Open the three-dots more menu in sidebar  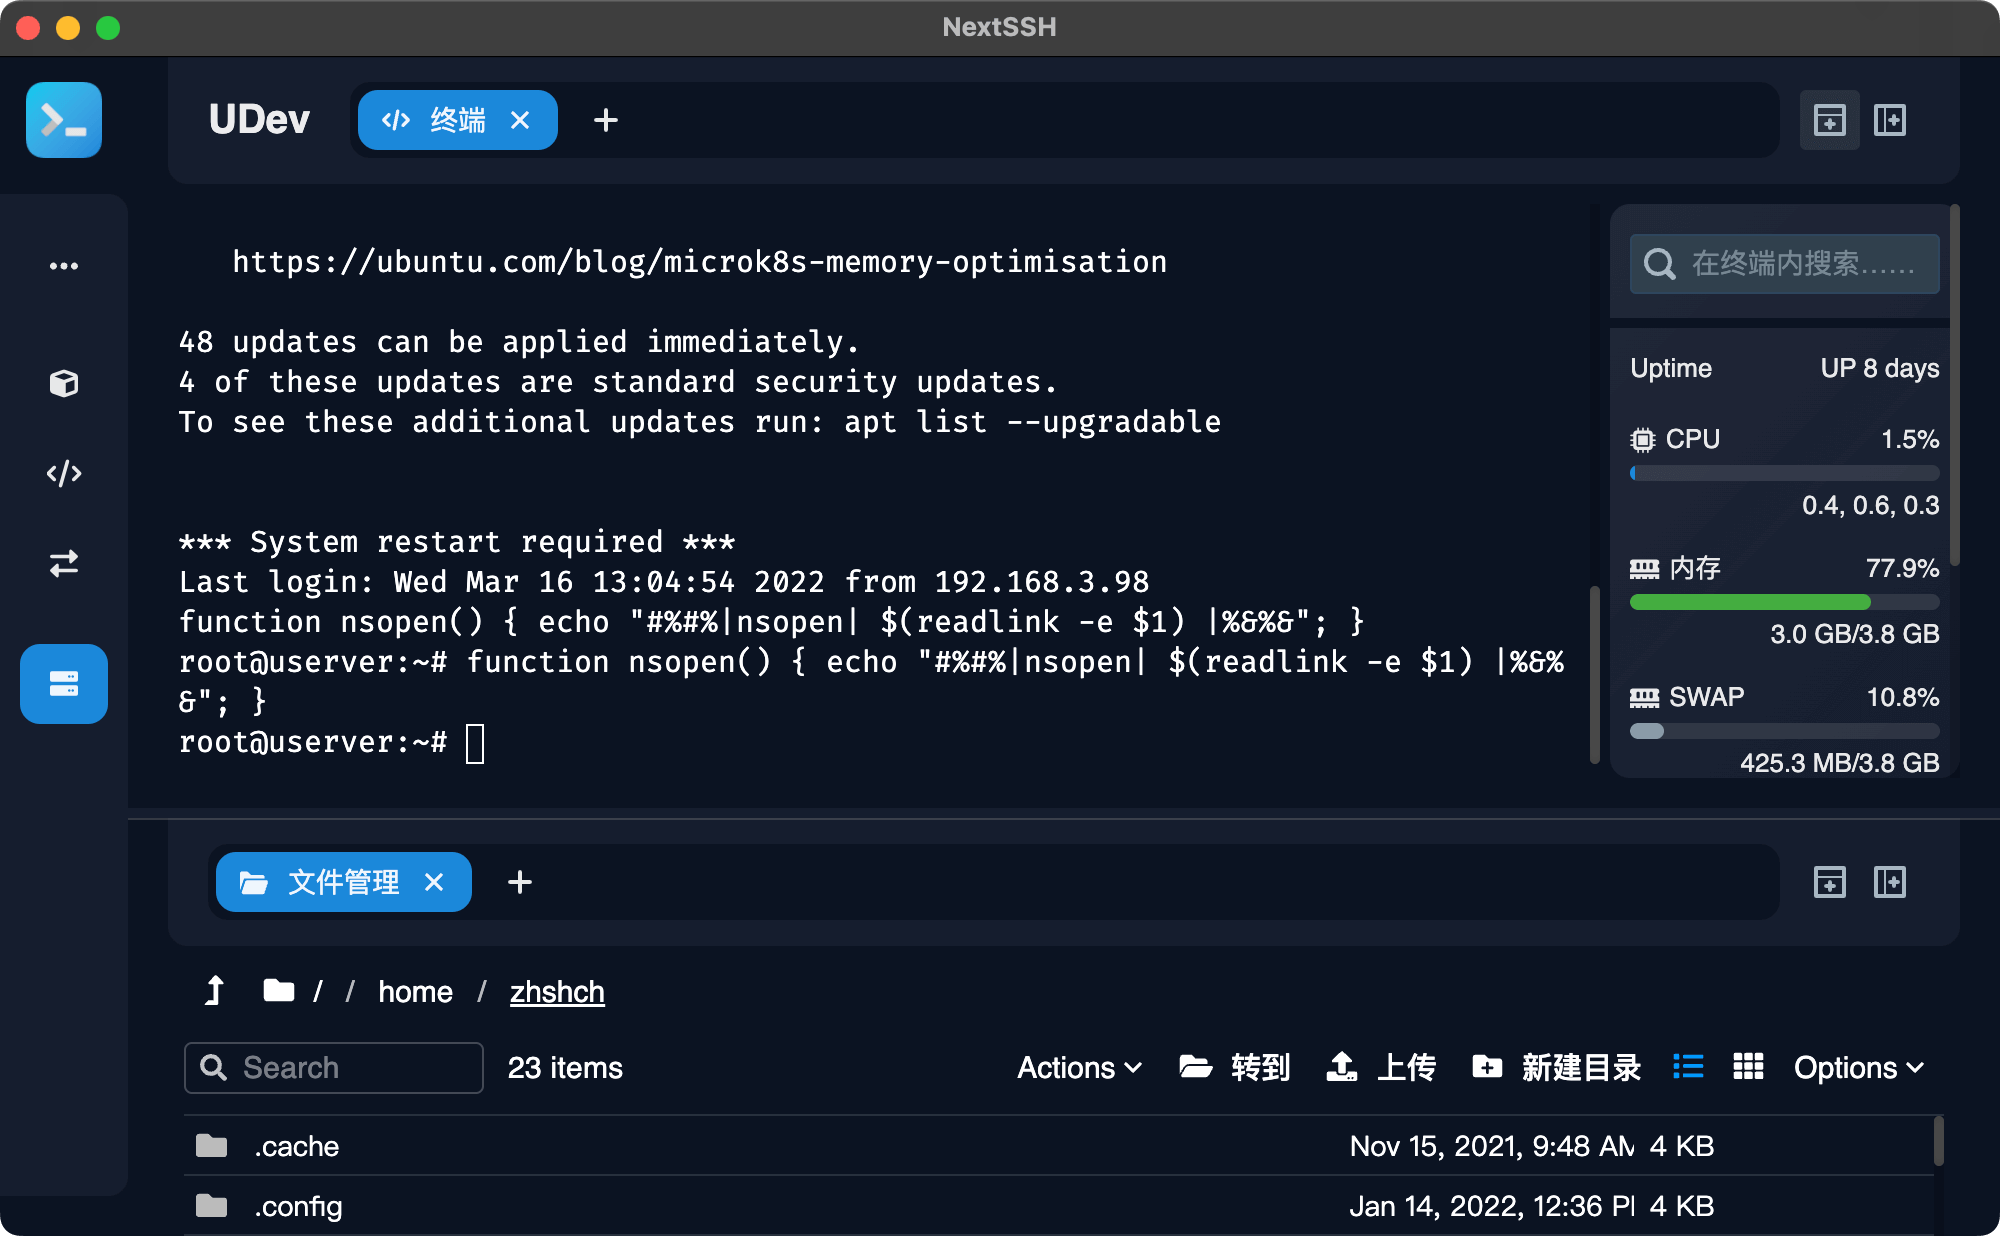pos(64,266)
